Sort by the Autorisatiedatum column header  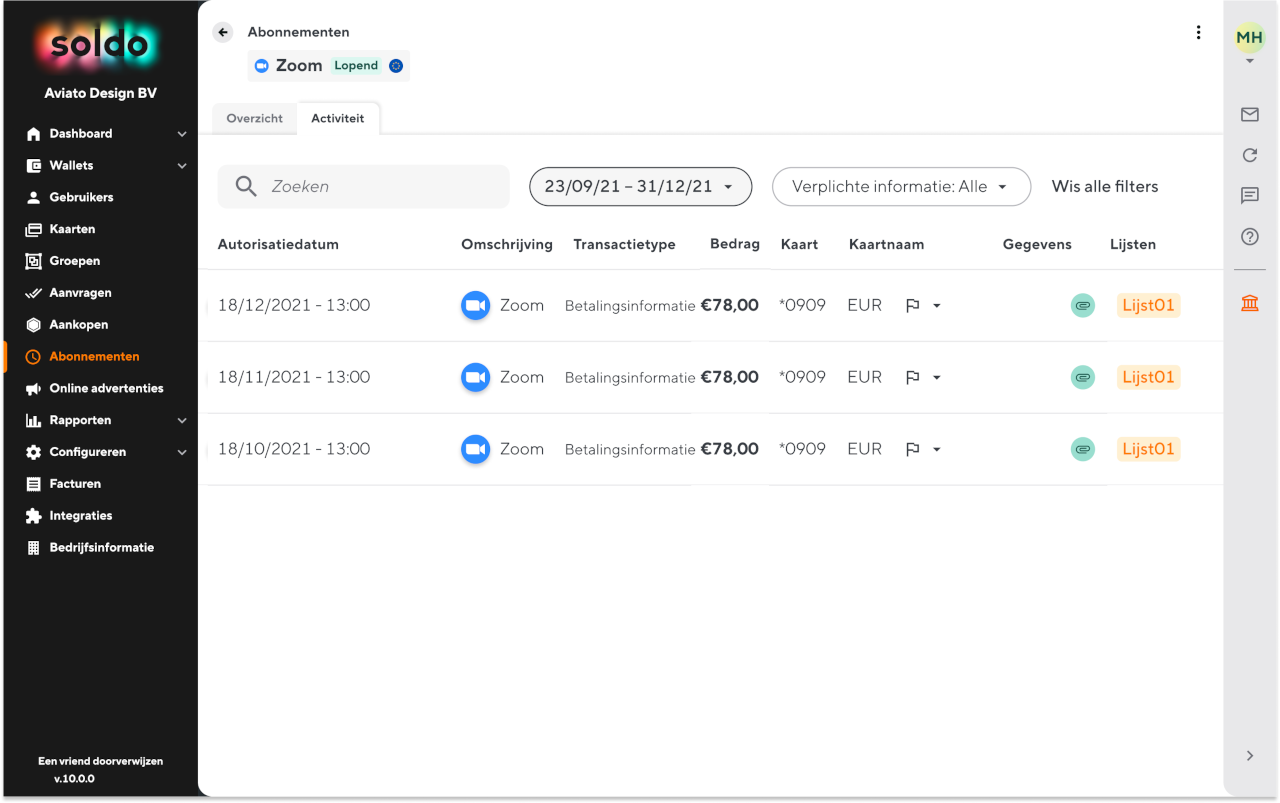tap(278, 244)
